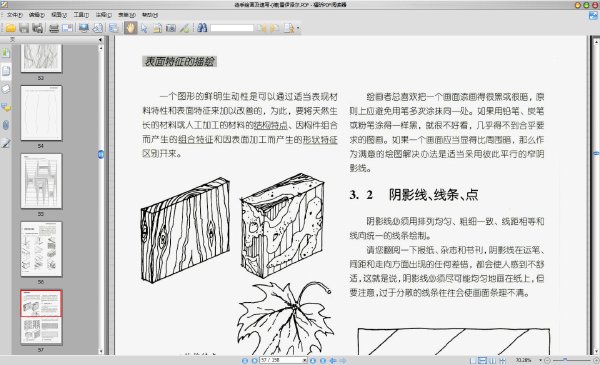Viewport: 600px width, 365px height.
Task: Print the document with the printer icon
Action: 54,28
